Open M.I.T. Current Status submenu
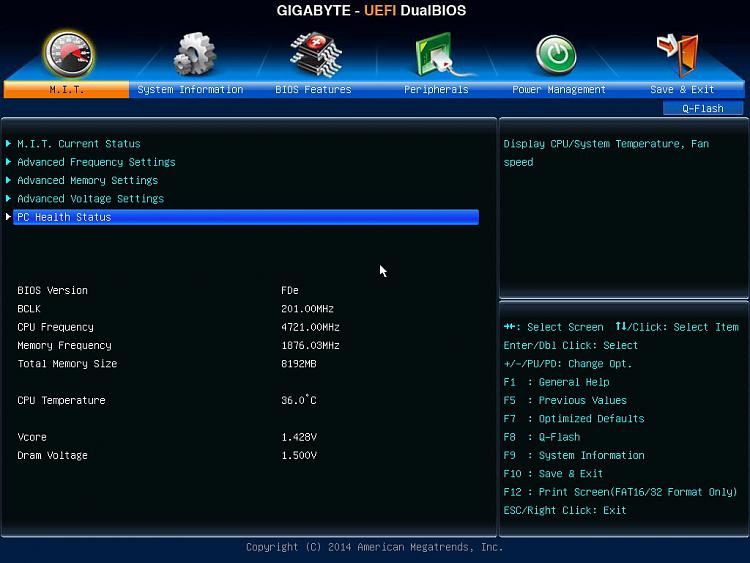Viewport: 750px width, 563px height. tap(79, 144)
